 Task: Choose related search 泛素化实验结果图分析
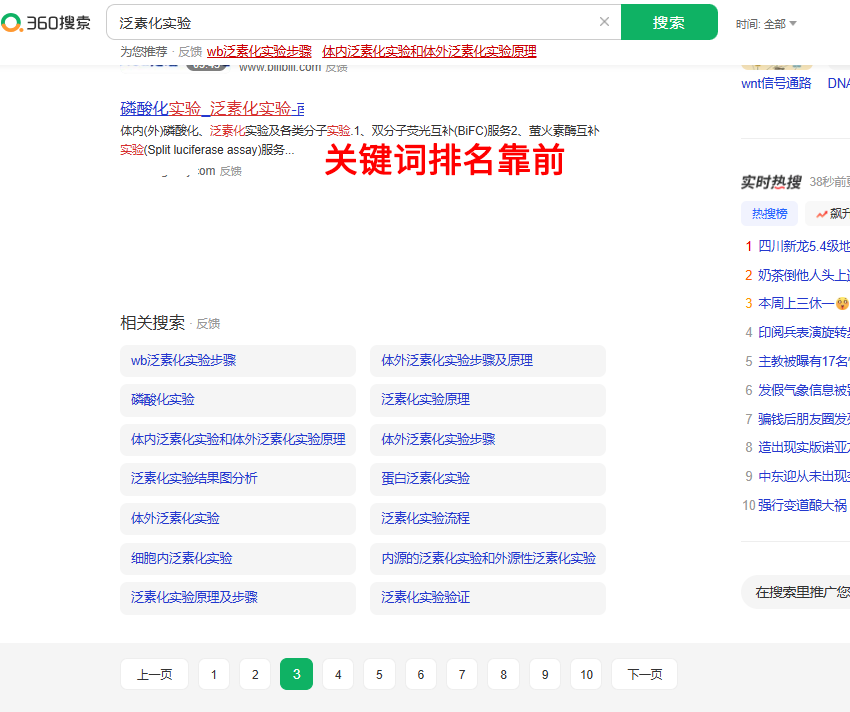(x=194, y=479)
